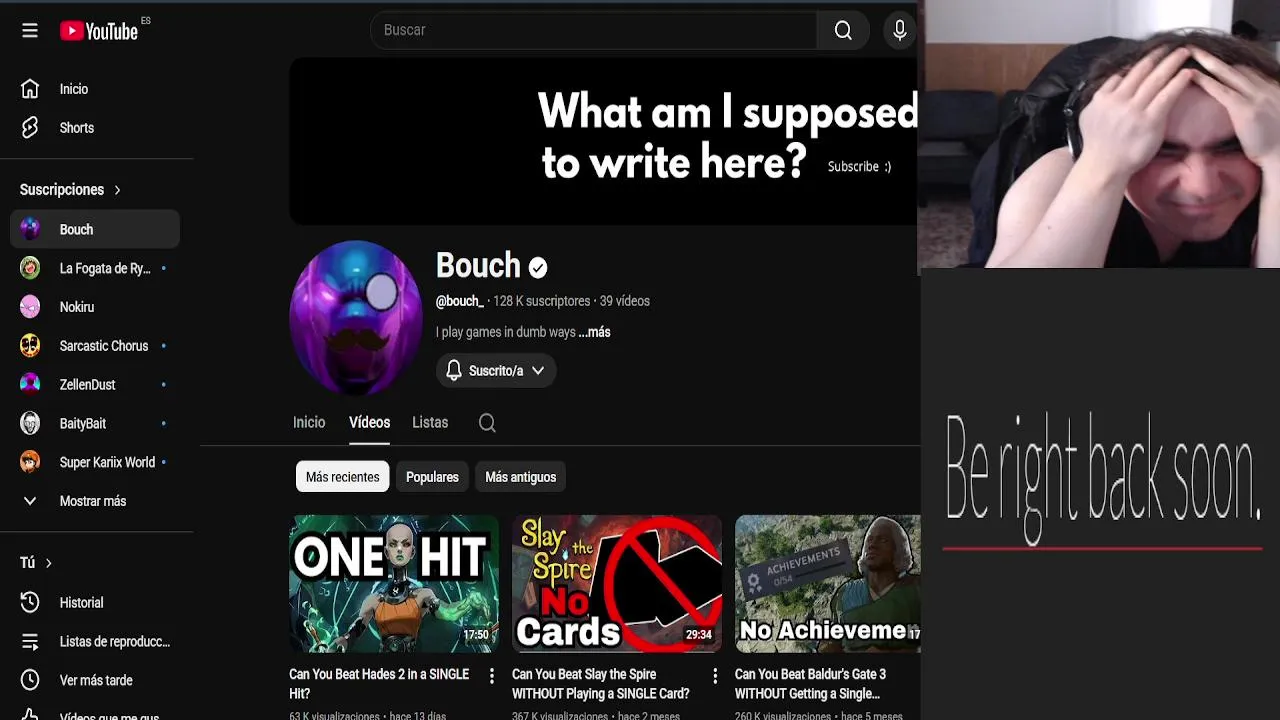Open Sarcastic Chorus channel avatar
Screen dimensions: 1280x720
[x=30, y=346]
